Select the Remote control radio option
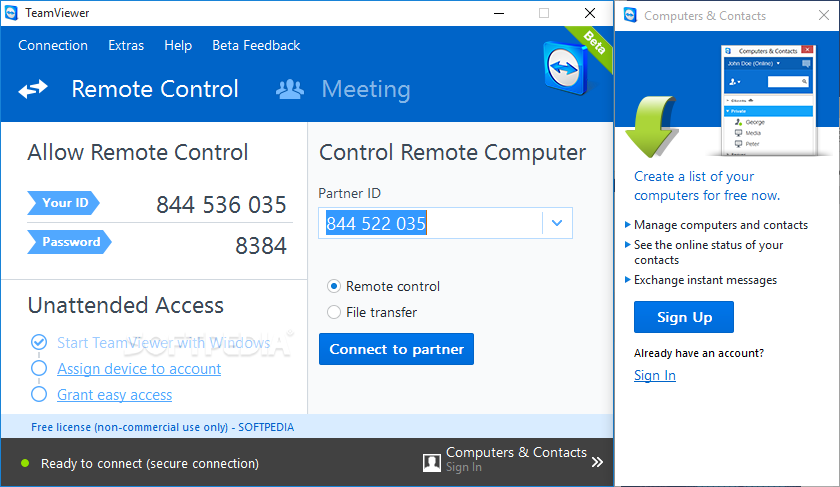The height and width of the screenshot is (487, 840). coord(334,286)
